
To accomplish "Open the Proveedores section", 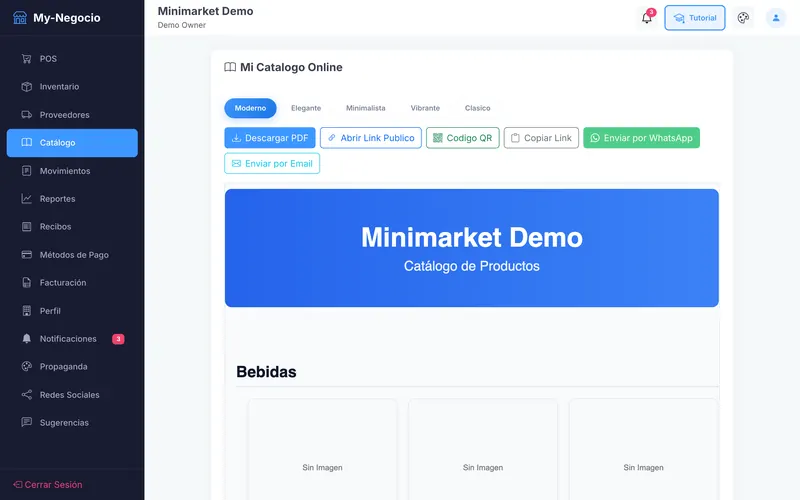I will click(72, 115).
